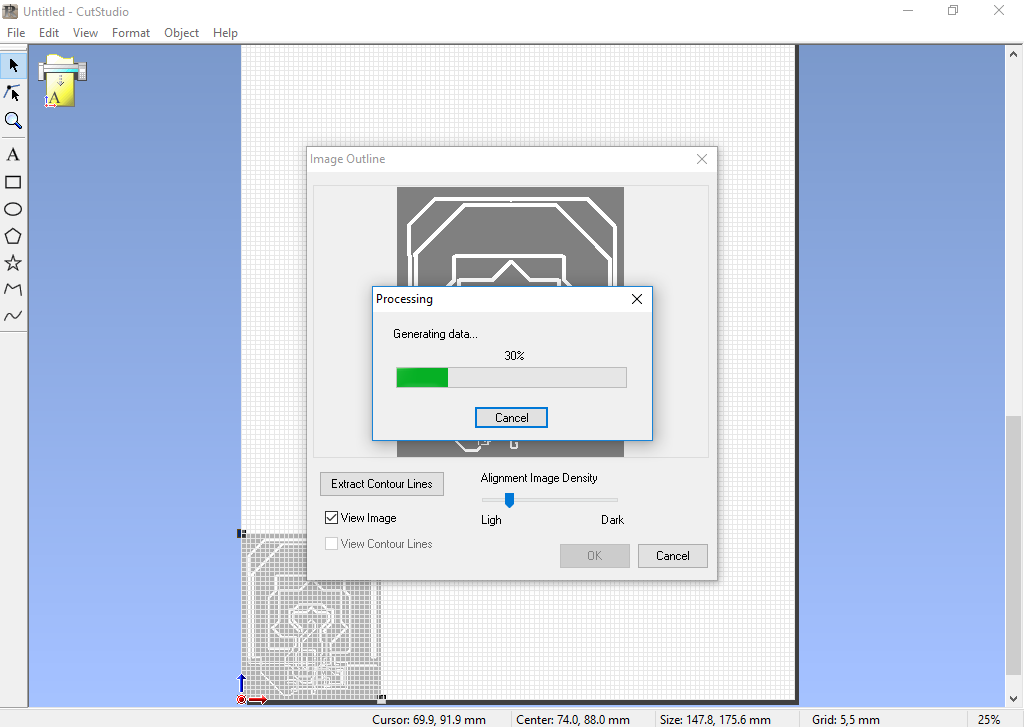The height and width of the screenshot is (727, 1024).
Task: Click the scroll down arrow
Action: pos(1012,698)
